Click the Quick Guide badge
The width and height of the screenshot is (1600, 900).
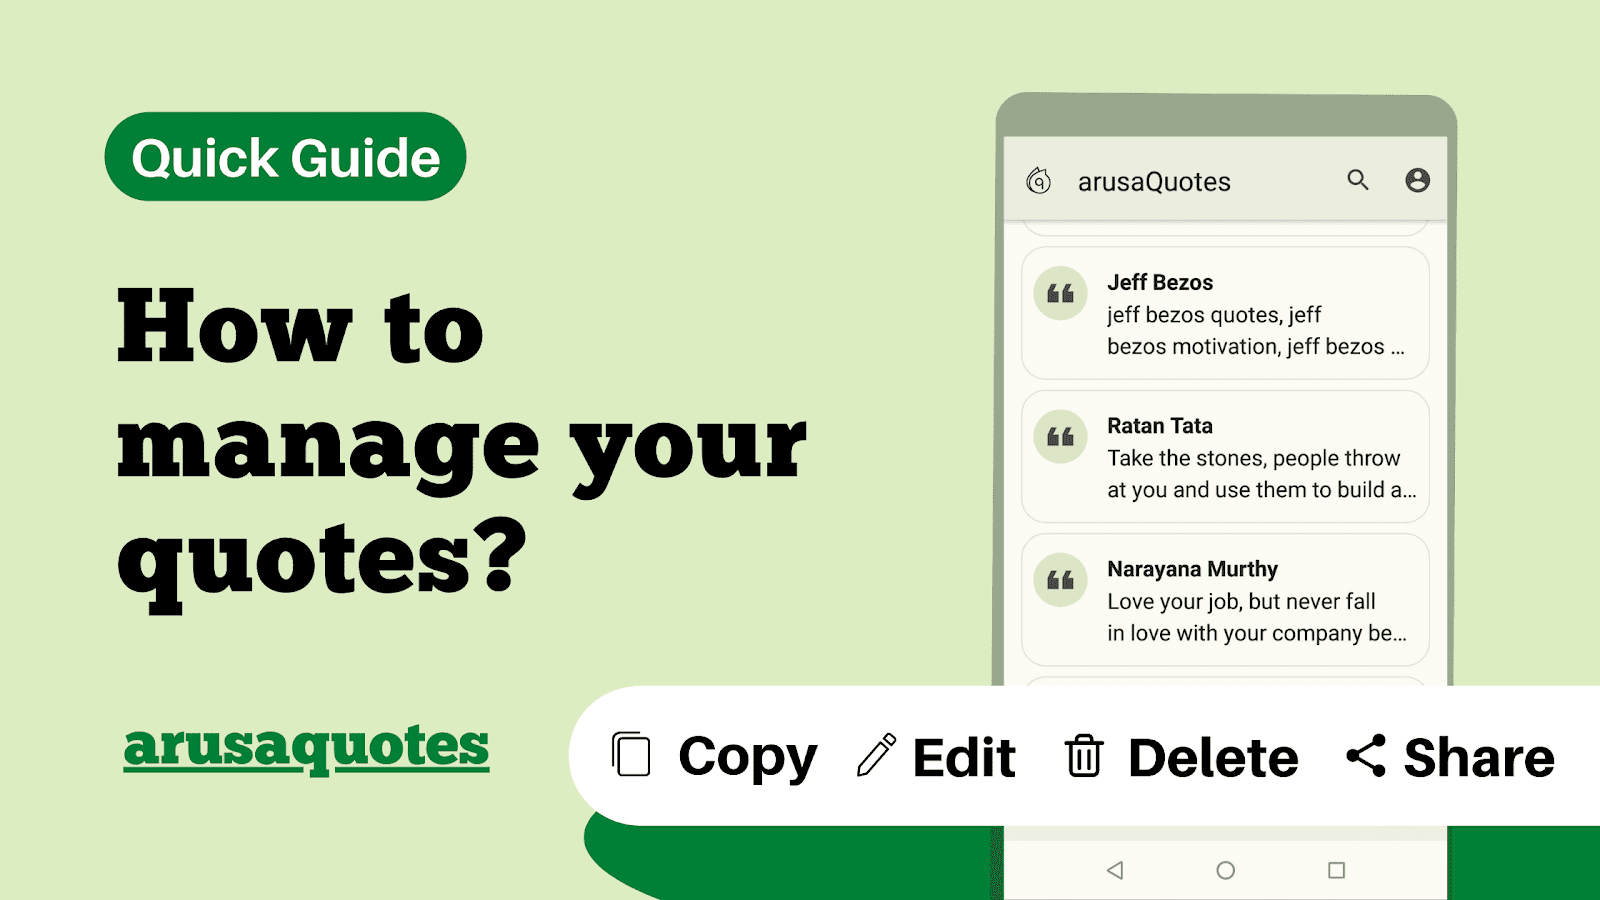click(285, 157)
